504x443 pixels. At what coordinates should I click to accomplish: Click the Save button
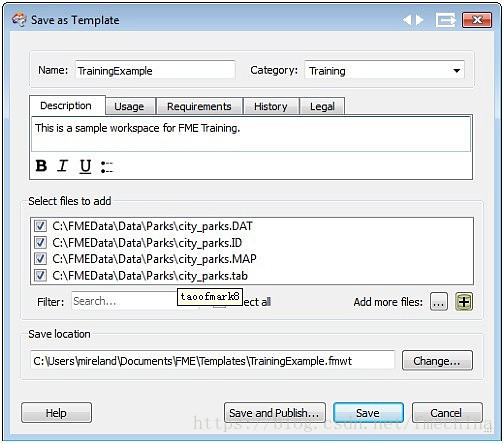368,413
